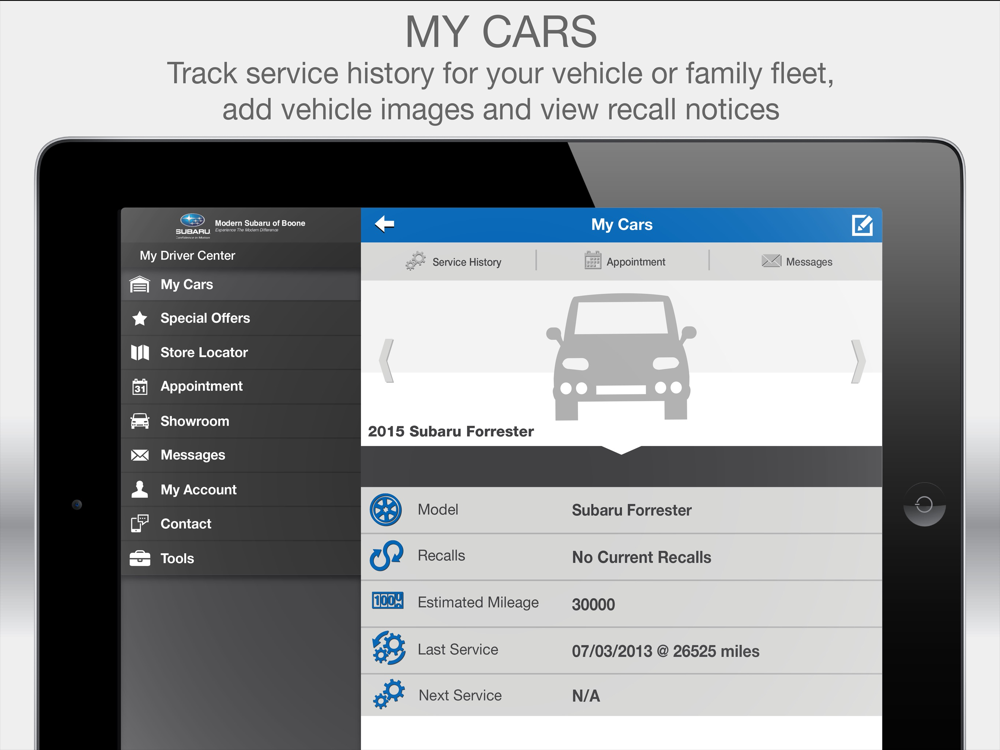Screen dimensions: 1000x750
Task: Tap the gray car placeholder image
Action: [x=621, y=357]
